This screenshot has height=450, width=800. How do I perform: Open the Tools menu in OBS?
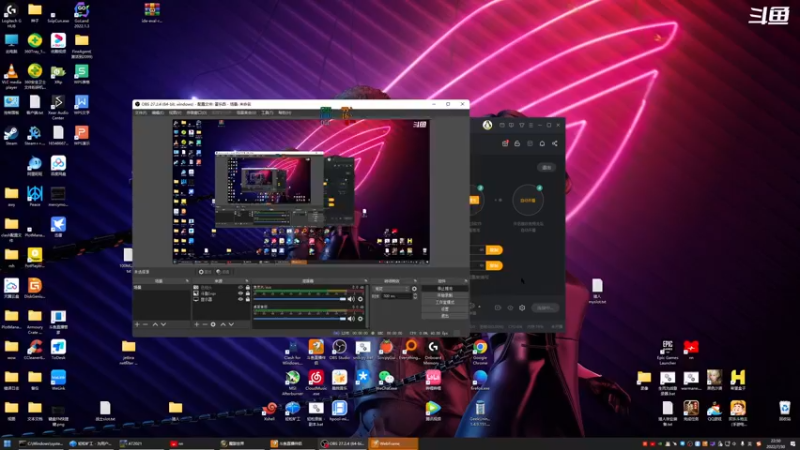tap(267, 113)
